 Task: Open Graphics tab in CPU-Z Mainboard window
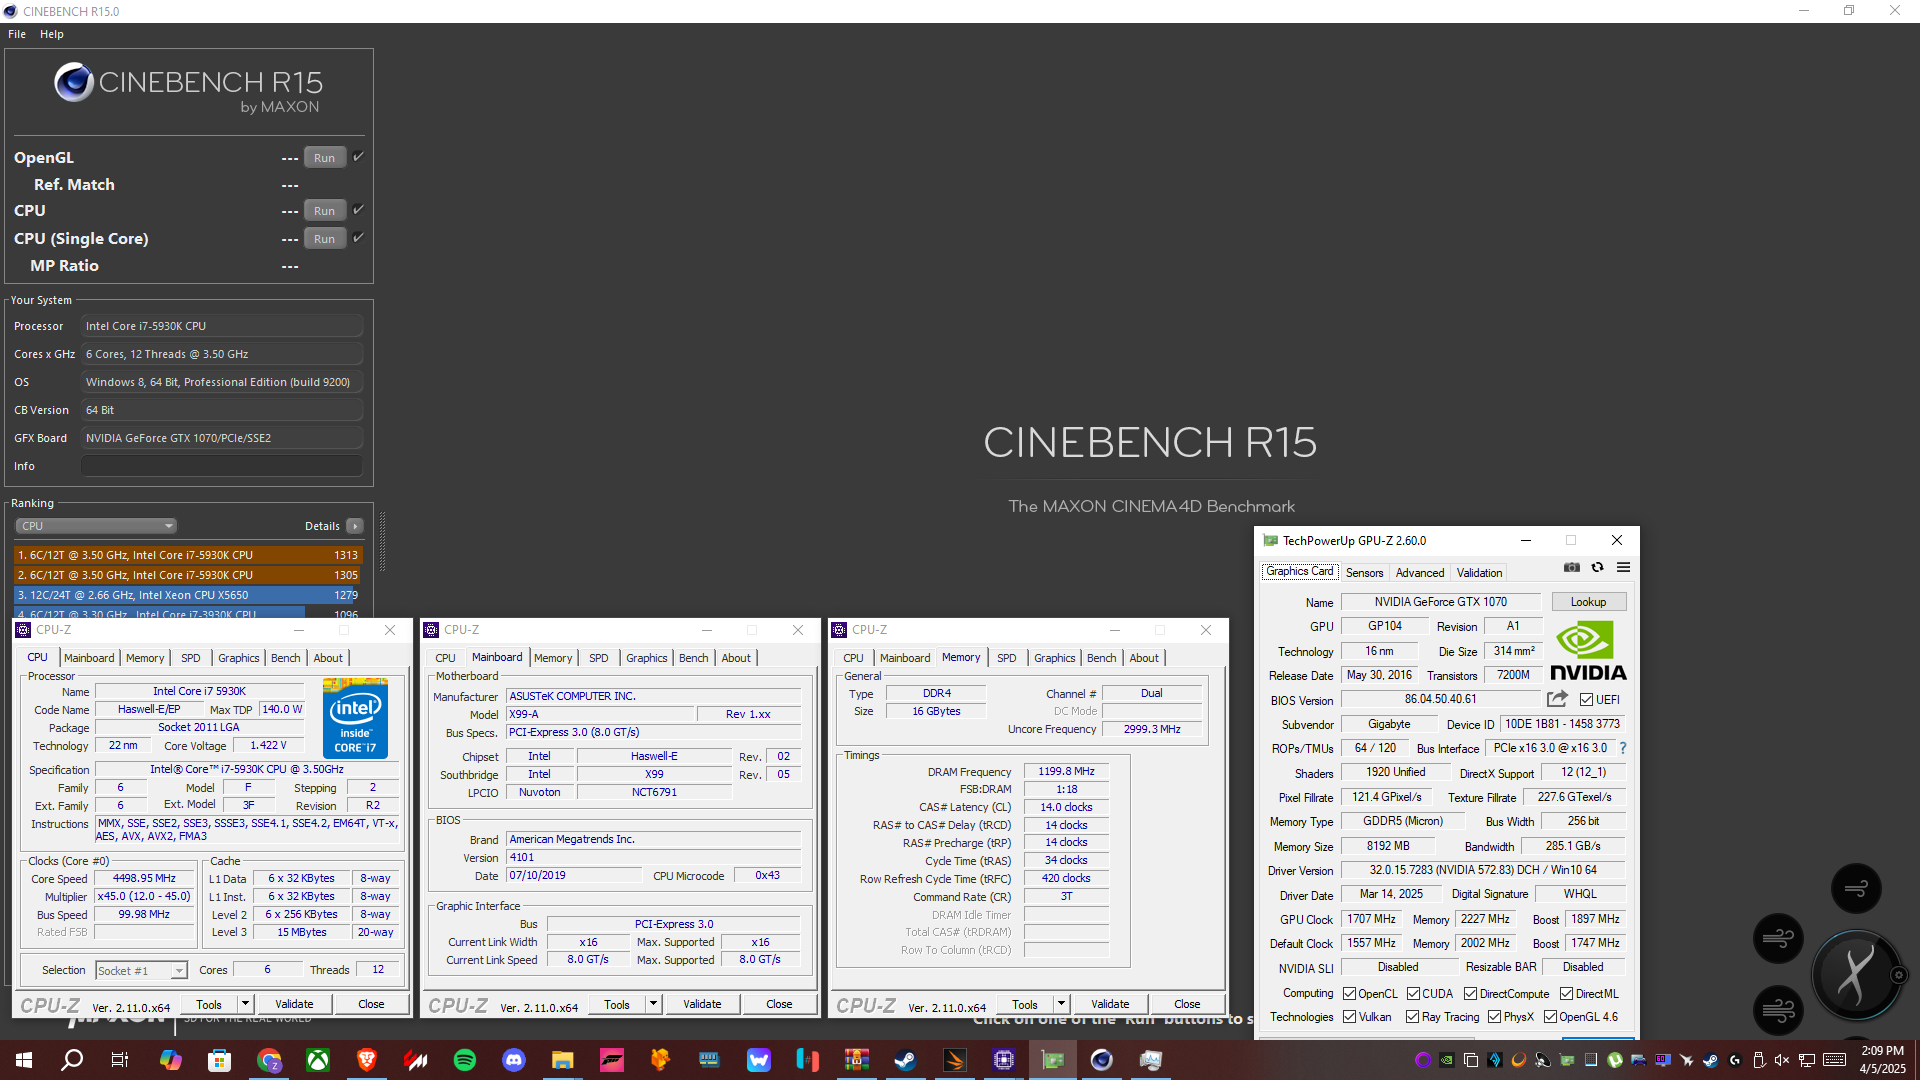pos(646,658)
